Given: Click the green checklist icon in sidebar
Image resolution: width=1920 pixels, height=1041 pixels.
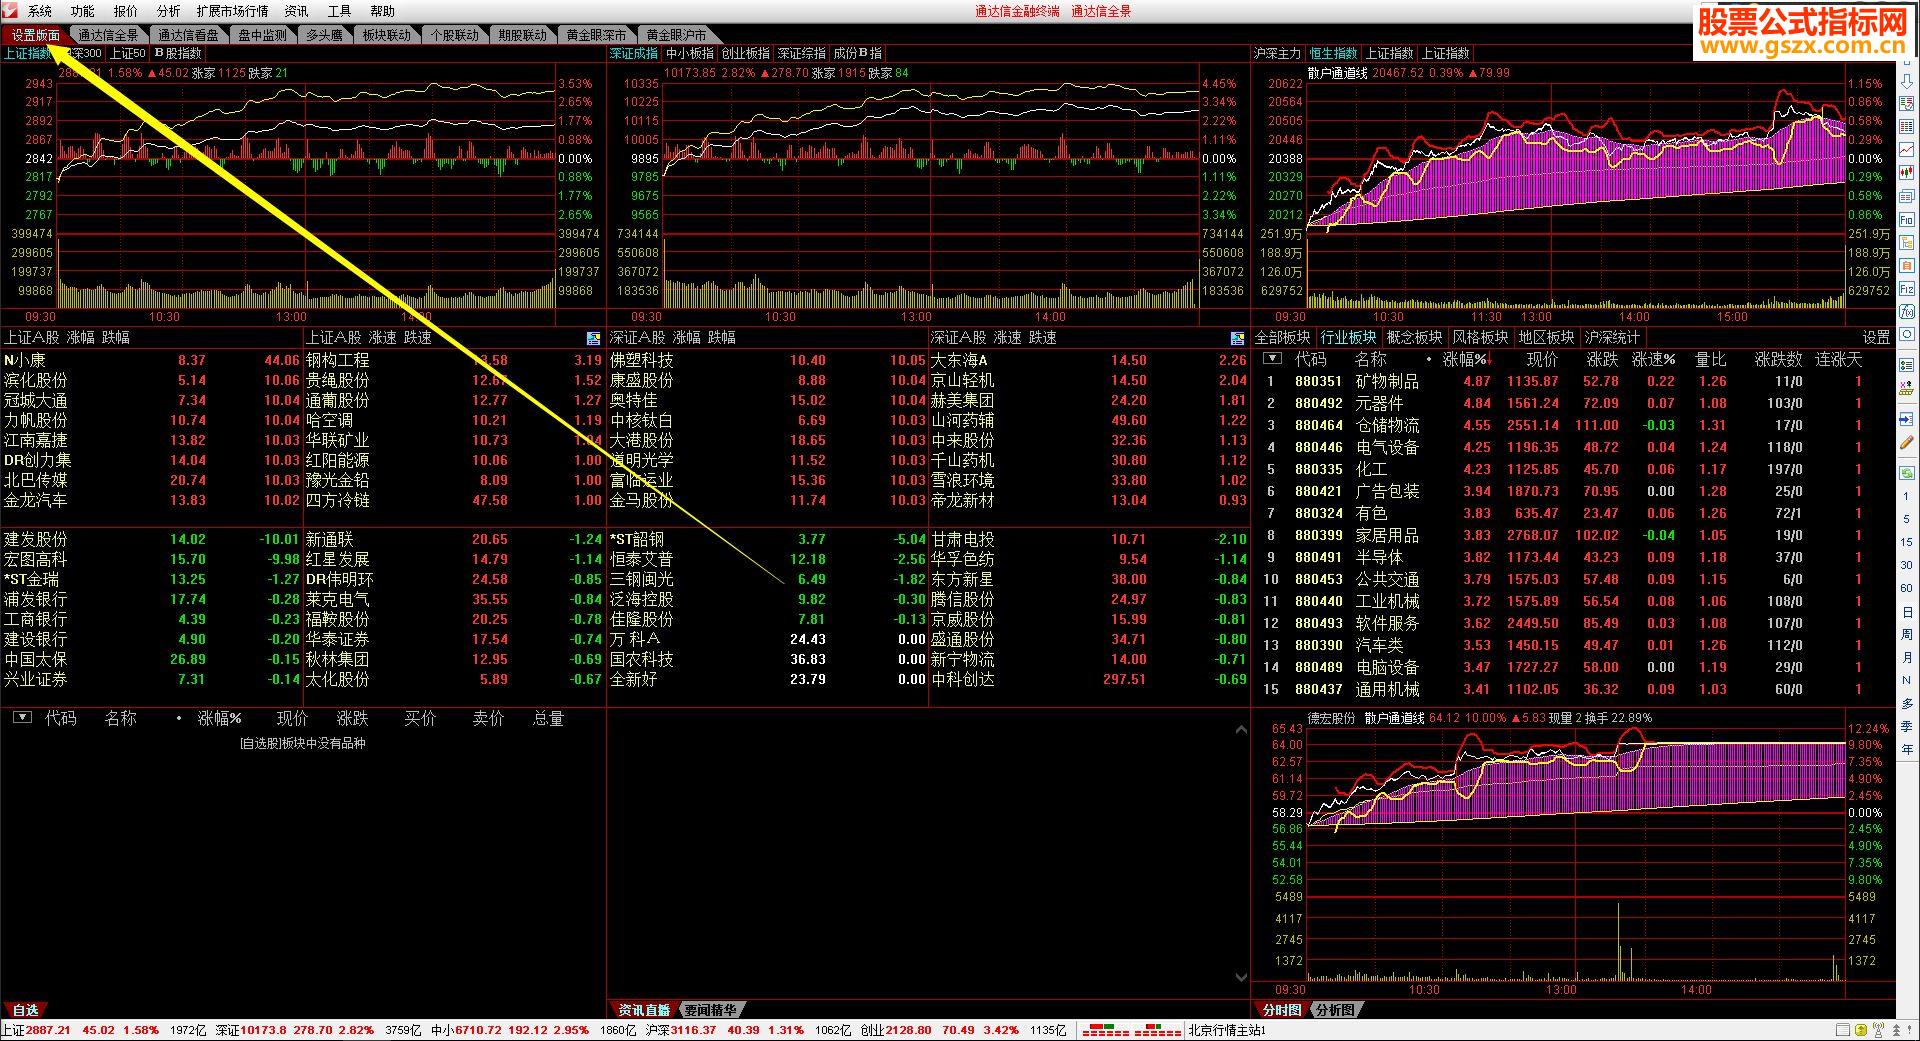Looking at the screenshot, I should tap(1906, 366).
